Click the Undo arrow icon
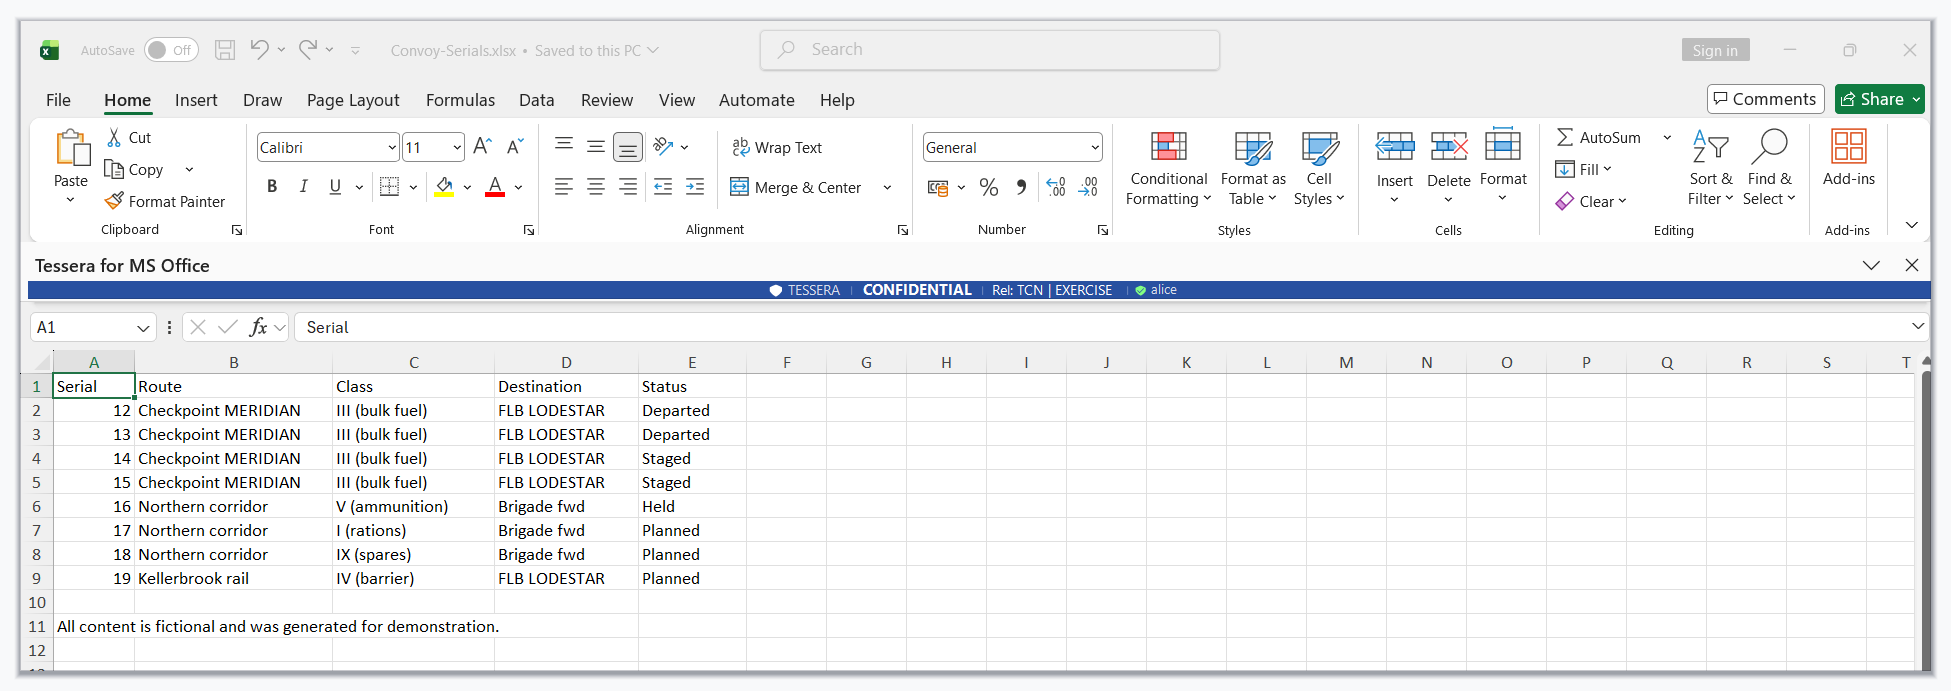 click(259, 49)
